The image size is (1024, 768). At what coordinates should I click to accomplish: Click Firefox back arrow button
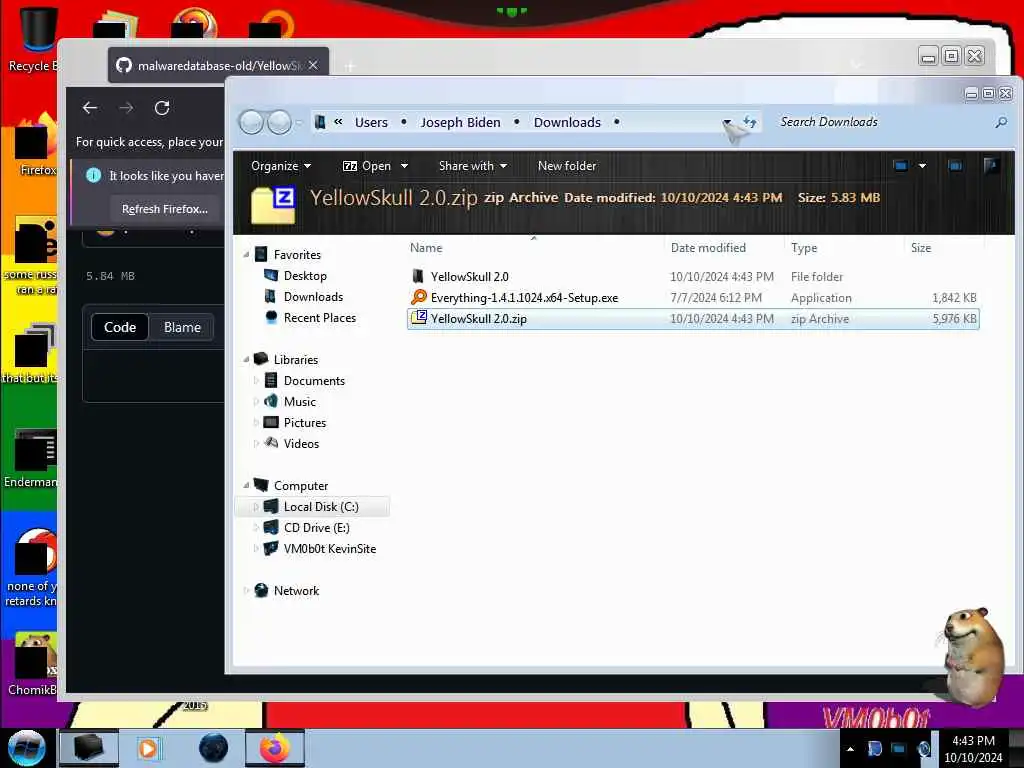tap(90, 108)
